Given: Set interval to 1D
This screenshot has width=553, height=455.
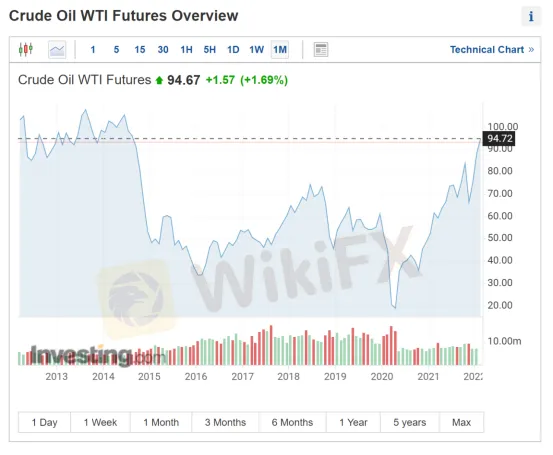Looking at the screenshot, I should coord(233,49).
